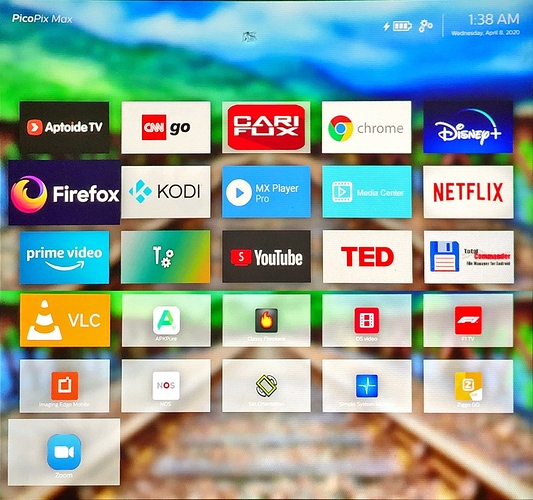Open the Aptoide TV app tile

(64, 127)
